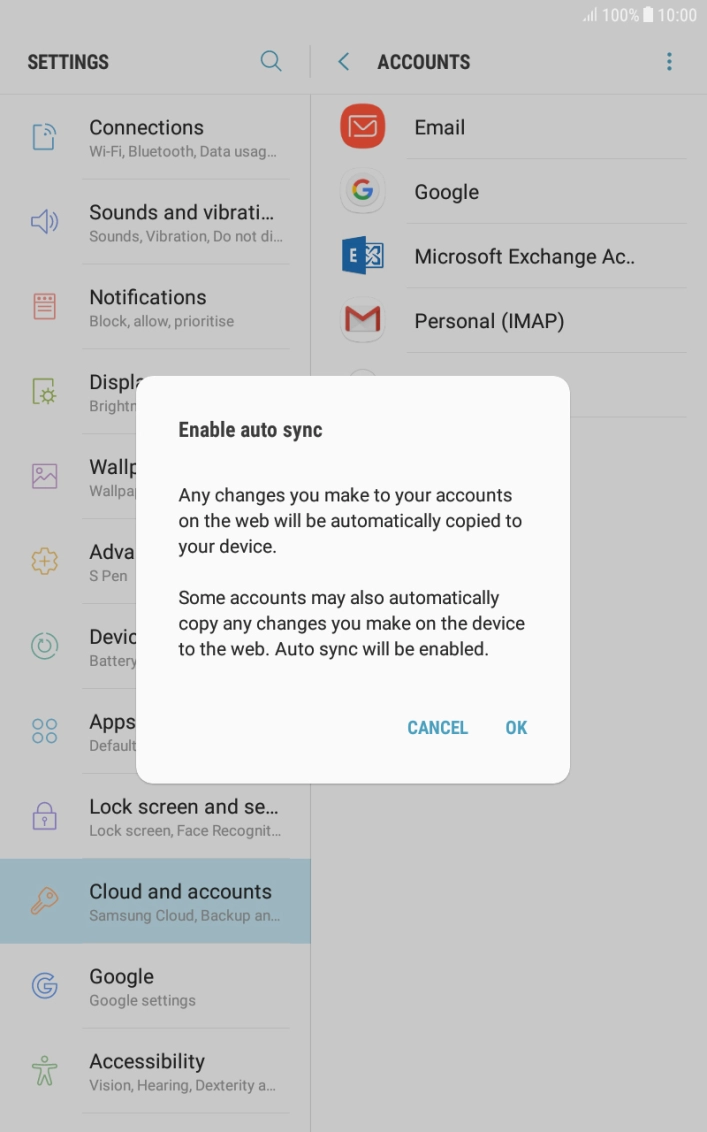
Task: Go back using Accounts back arrow
Action: click(344, 62)
